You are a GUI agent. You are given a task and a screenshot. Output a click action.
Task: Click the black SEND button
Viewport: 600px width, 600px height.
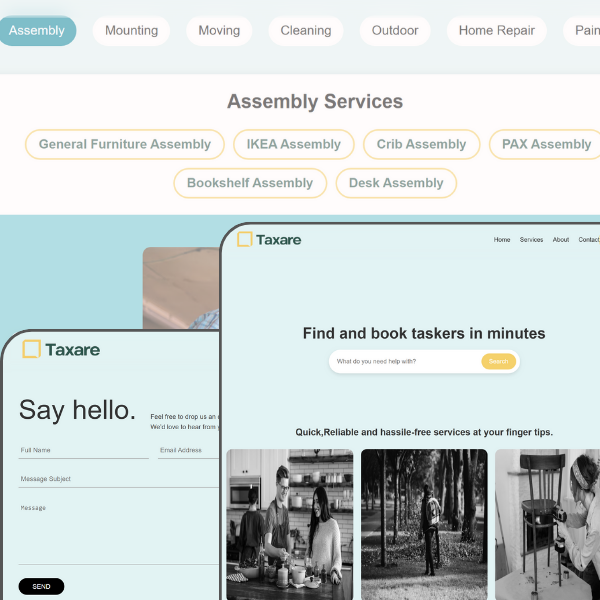pos(41,586)
